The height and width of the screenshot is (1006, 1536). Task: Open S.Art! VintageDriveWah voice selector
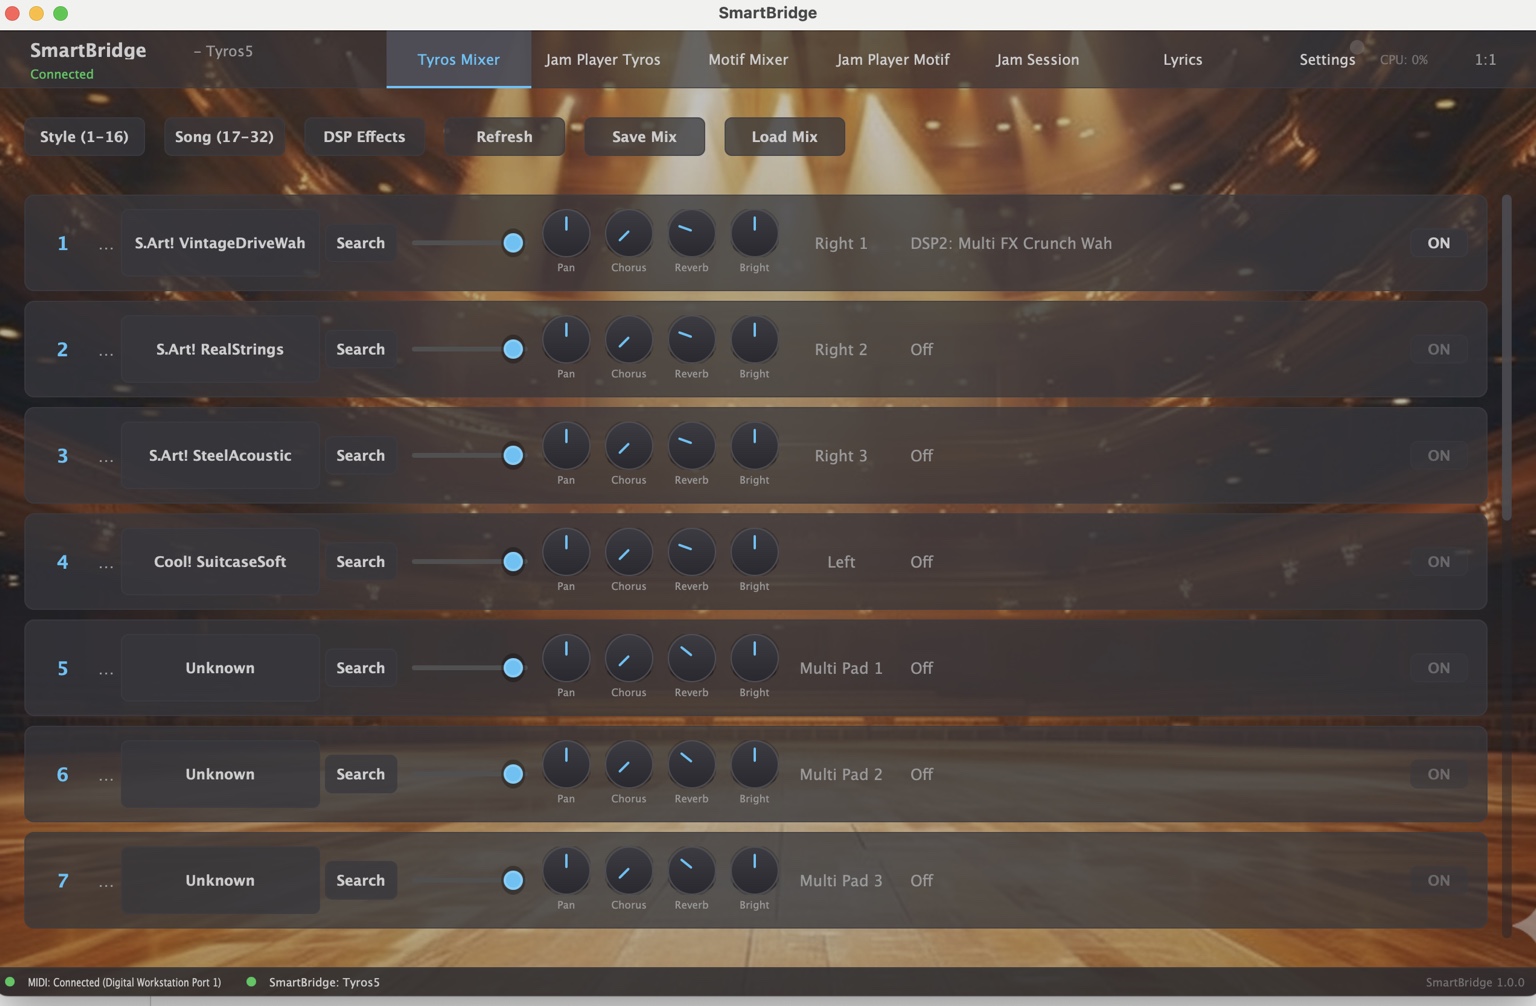(220, 243)
